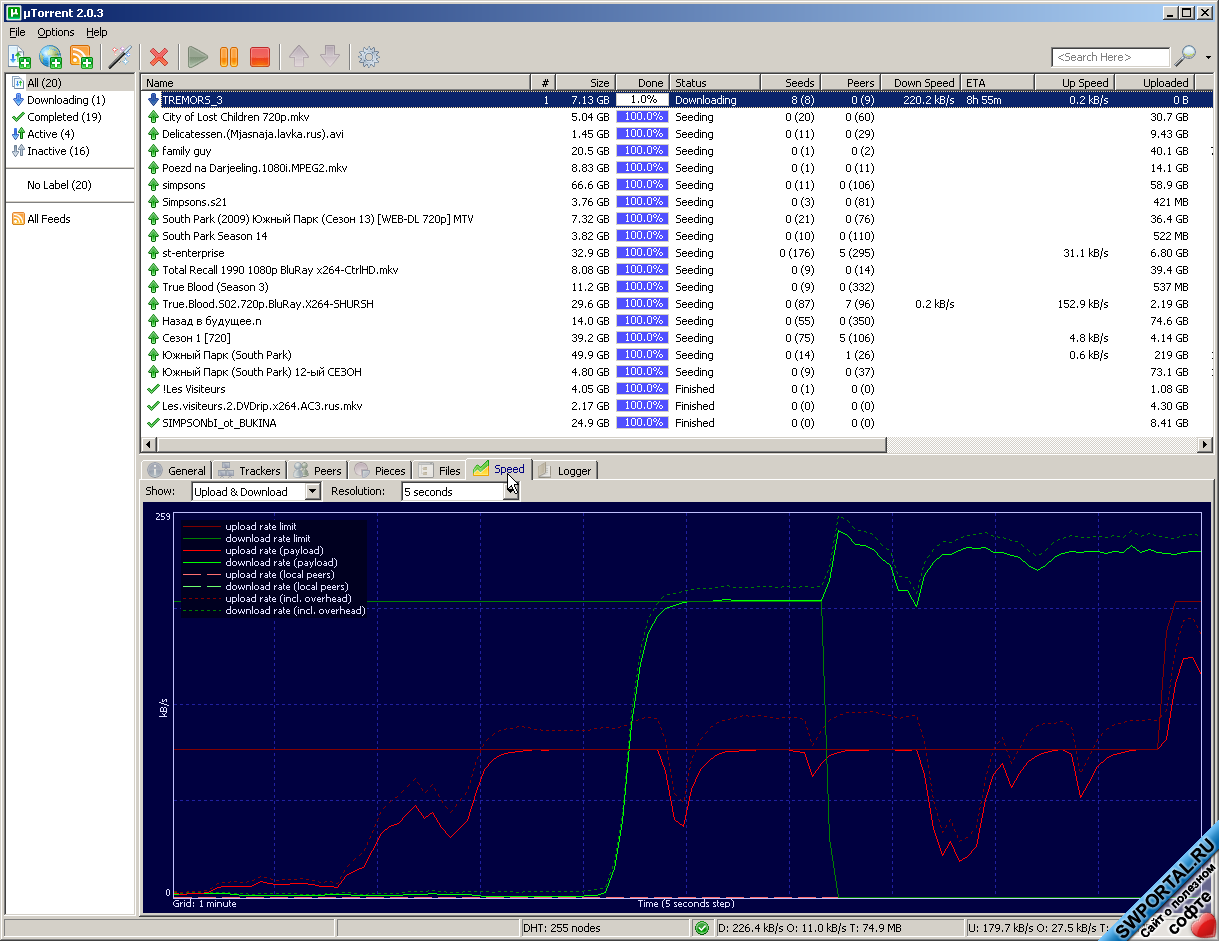Click the green Start torrent icon
1219x941 pixels.
click(198, 57)
